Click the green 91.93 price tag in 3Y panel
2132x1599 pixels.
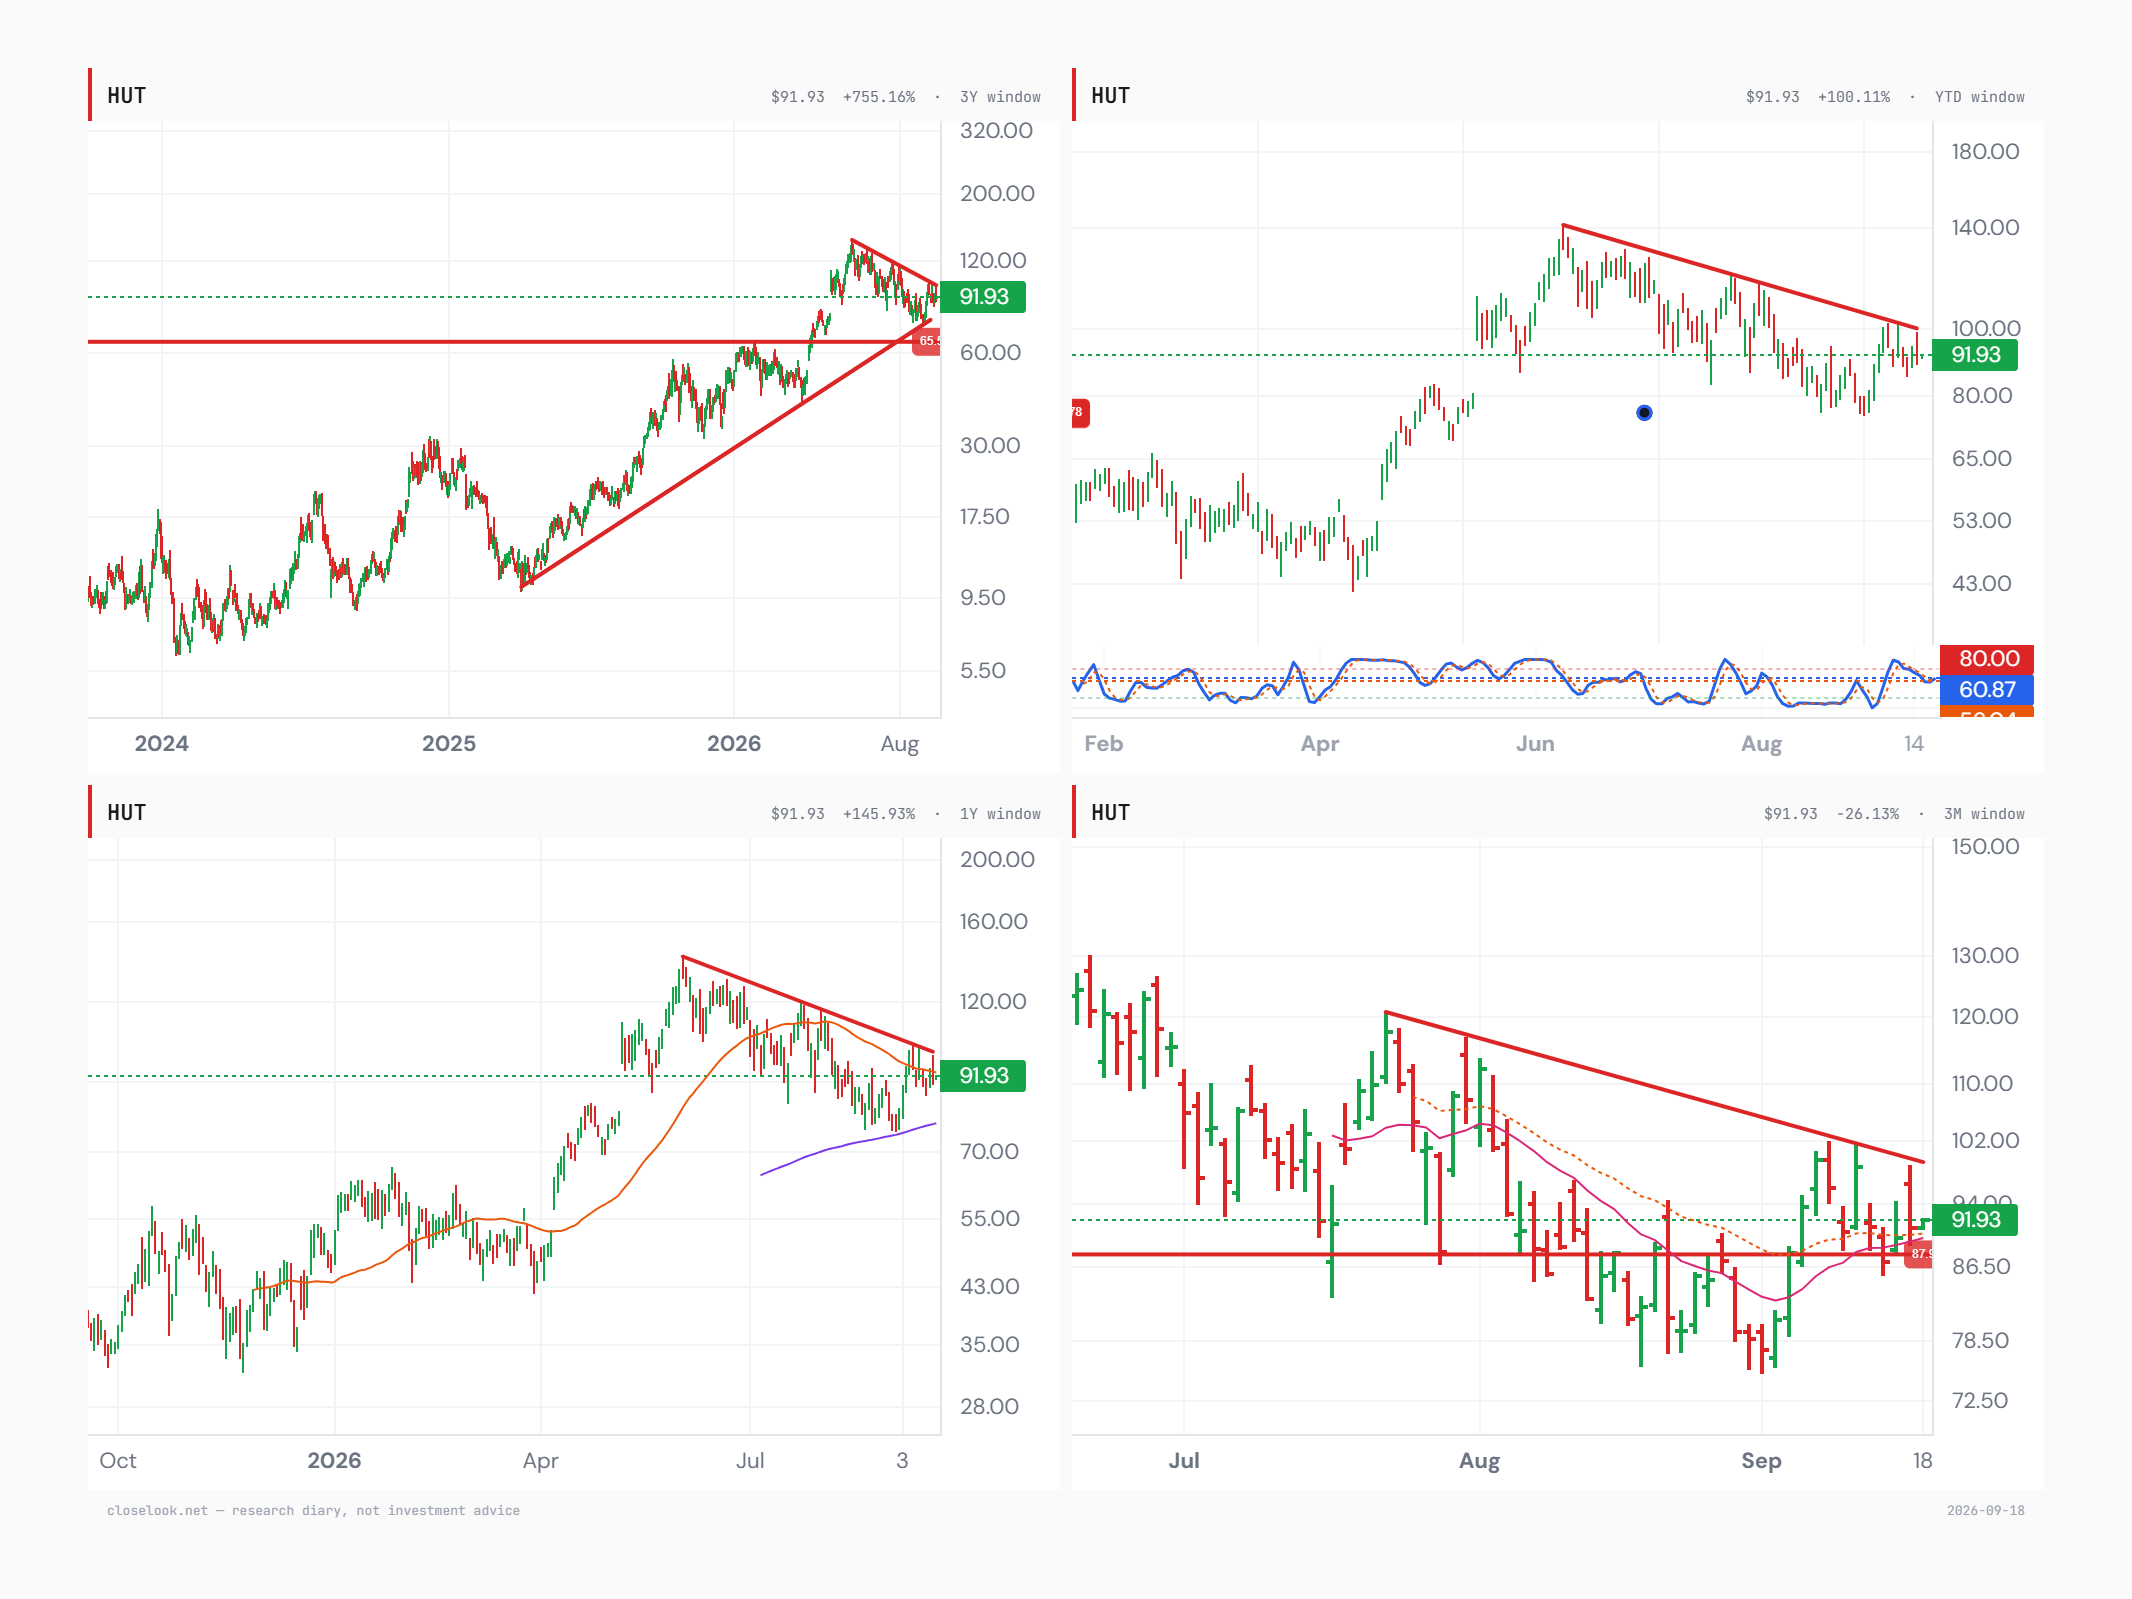coord(983,297)
